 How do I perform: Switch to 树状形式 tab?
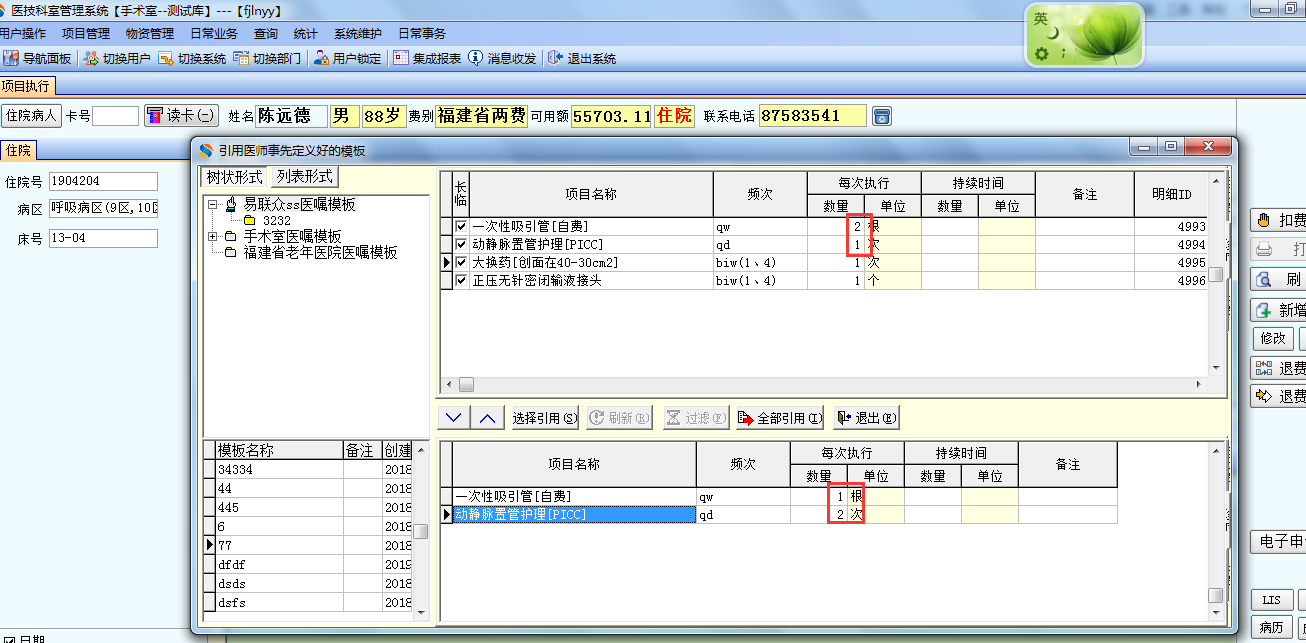[x=235, y=177]
